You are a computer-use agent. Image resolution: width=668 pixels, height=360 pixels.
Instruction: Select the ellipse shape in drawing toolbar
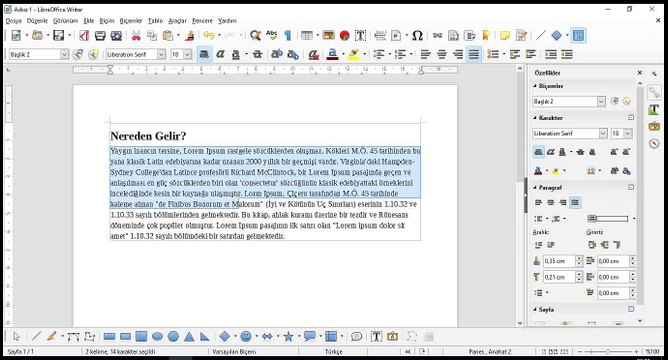(x=157, y=337)
